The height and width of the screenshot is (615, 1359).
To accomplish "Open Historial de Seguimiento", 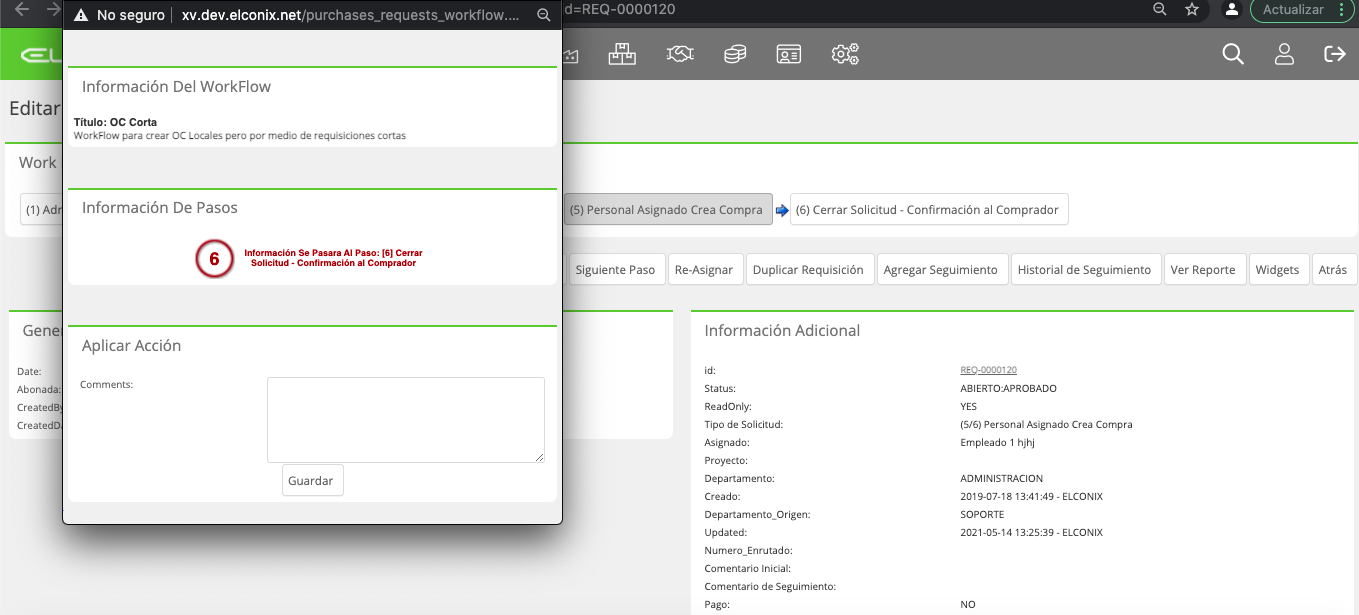I will pos(1084,270).
